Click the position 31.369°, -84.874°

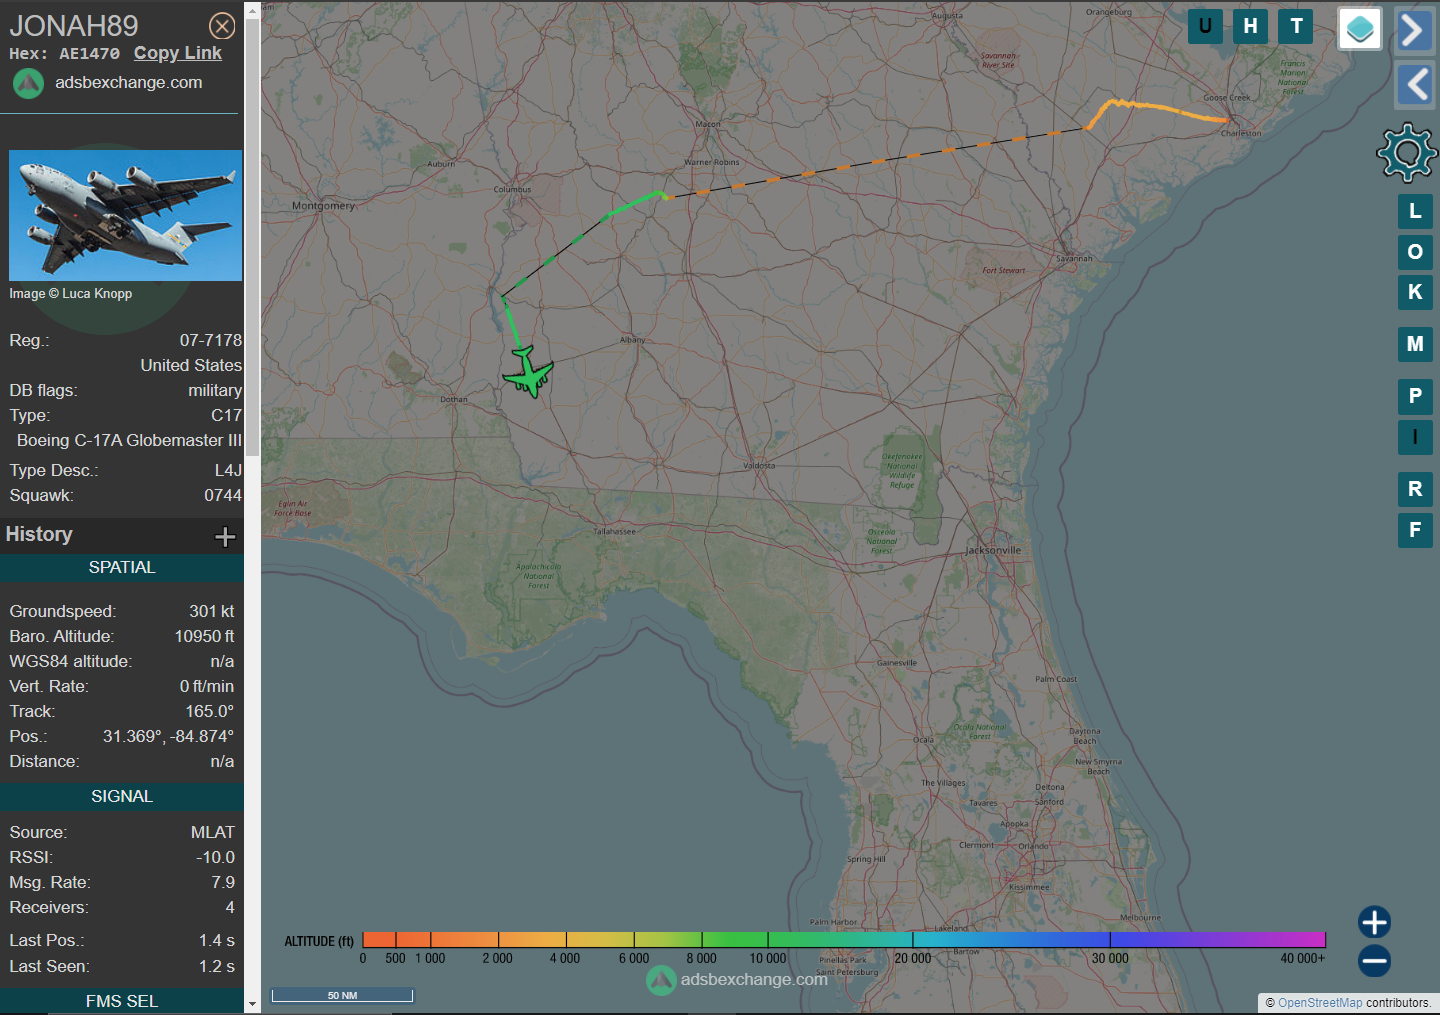[168, 736]
